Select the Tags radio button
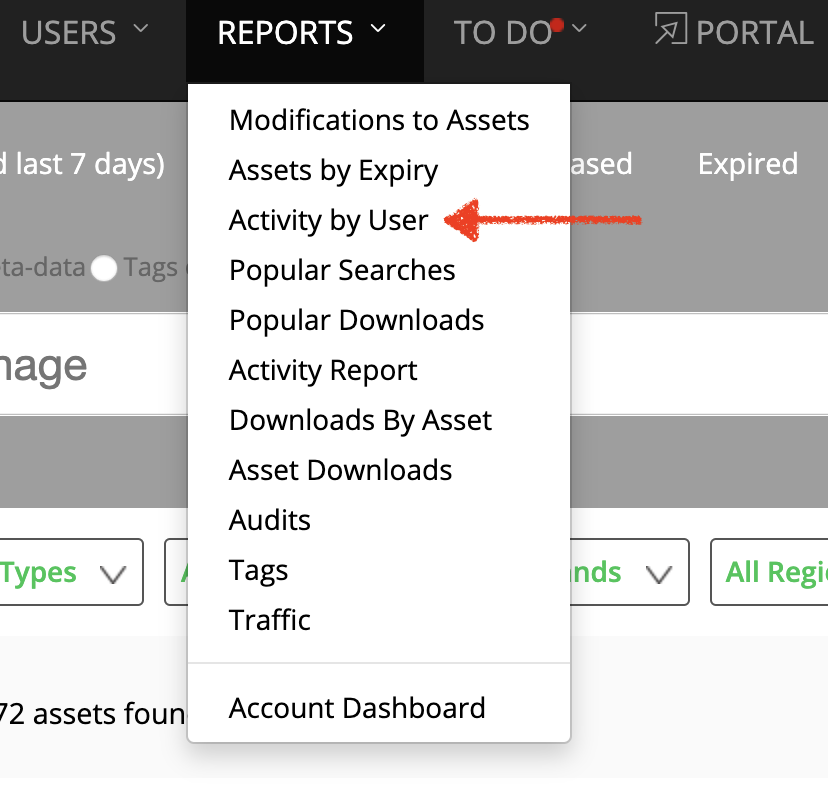The width and height of the screenshot is (828, 800). click(x=104, y=269)
